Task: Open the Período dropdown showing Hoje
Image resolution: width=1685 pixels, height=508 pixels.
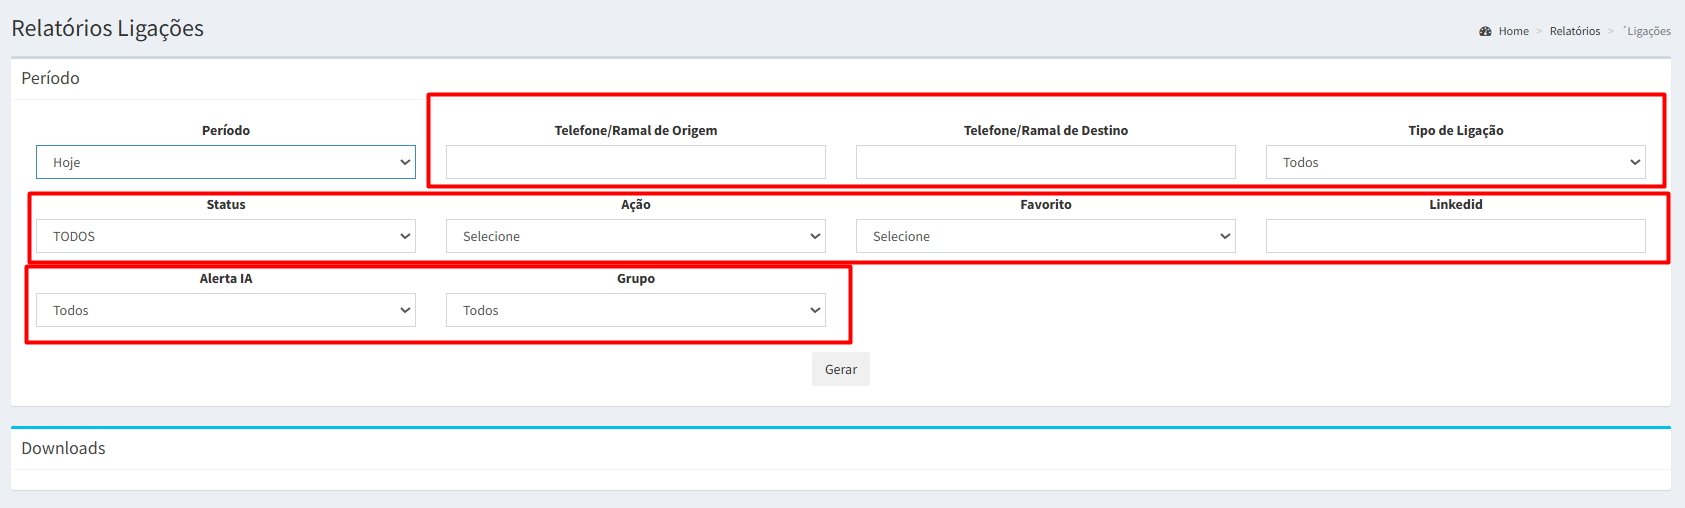Action: pos(225,162)
